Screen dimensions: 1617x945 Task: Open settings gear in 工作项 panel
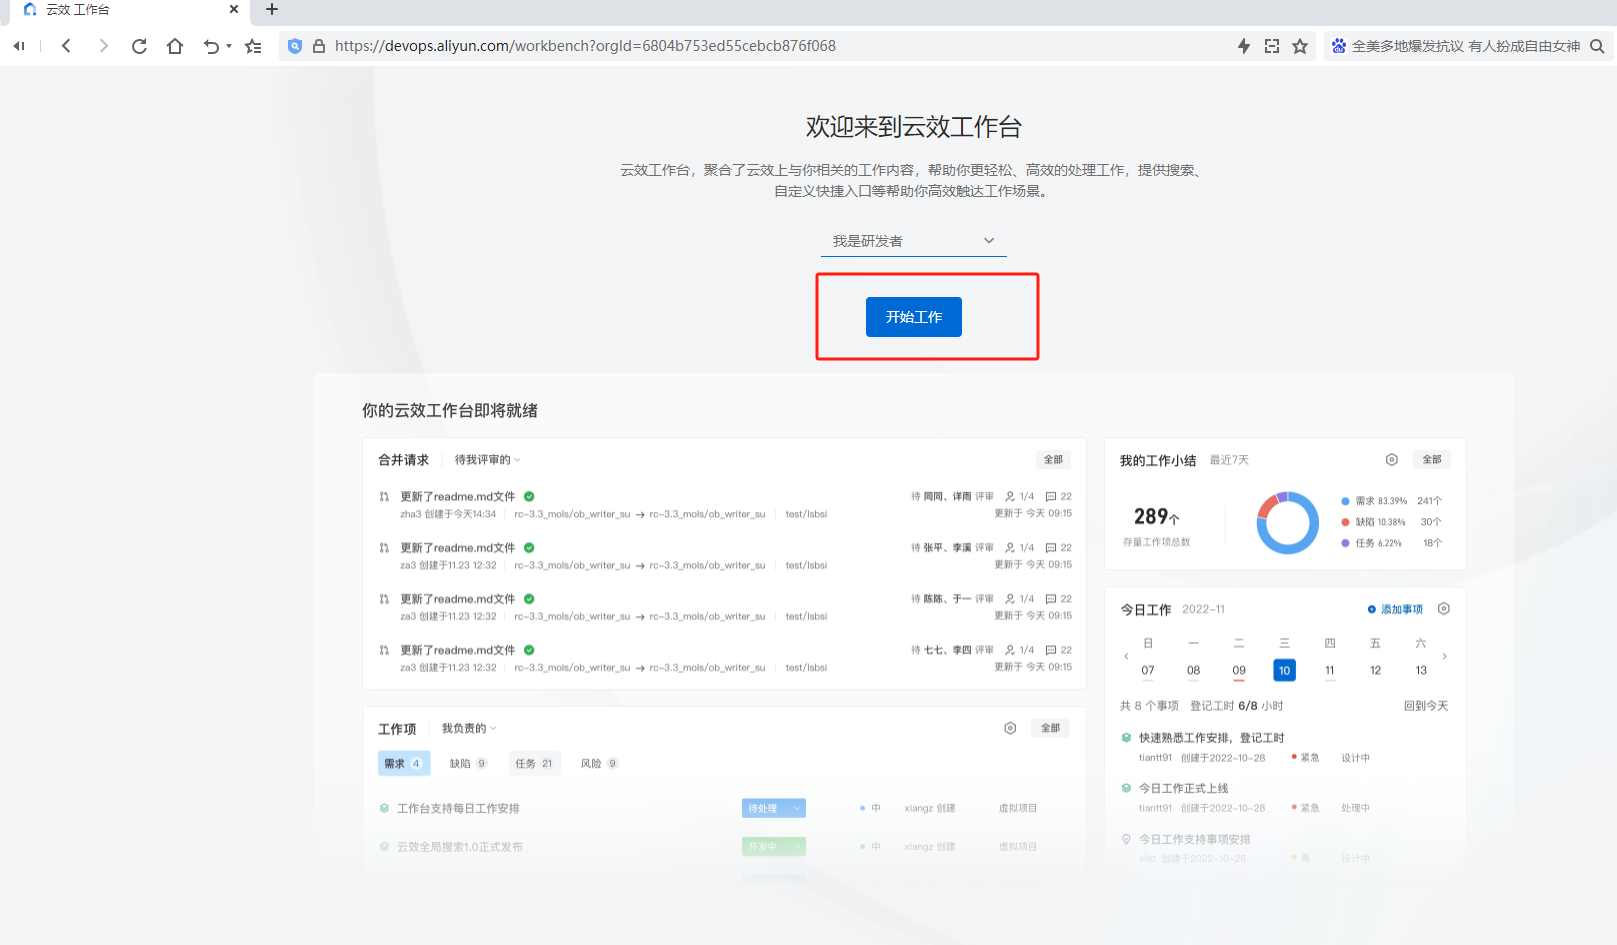point(1010,728)
